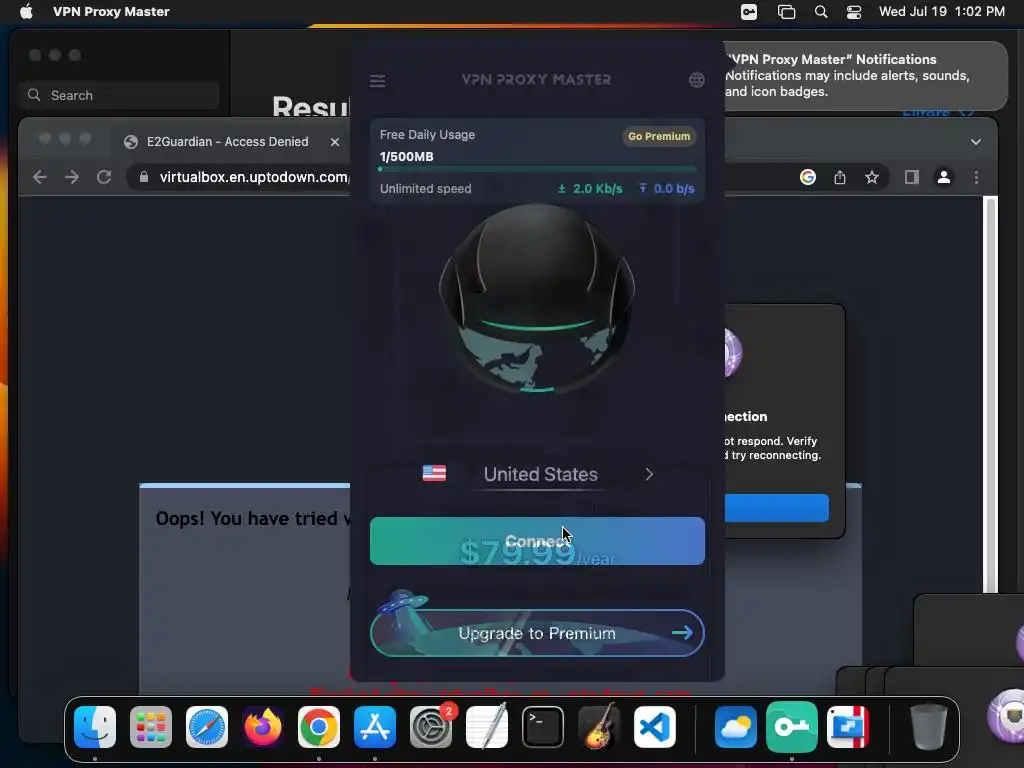The height and width of the screenshot is (768, 1024).
Task: Close the E2Guardian browser tab
Action: point(335,142)
